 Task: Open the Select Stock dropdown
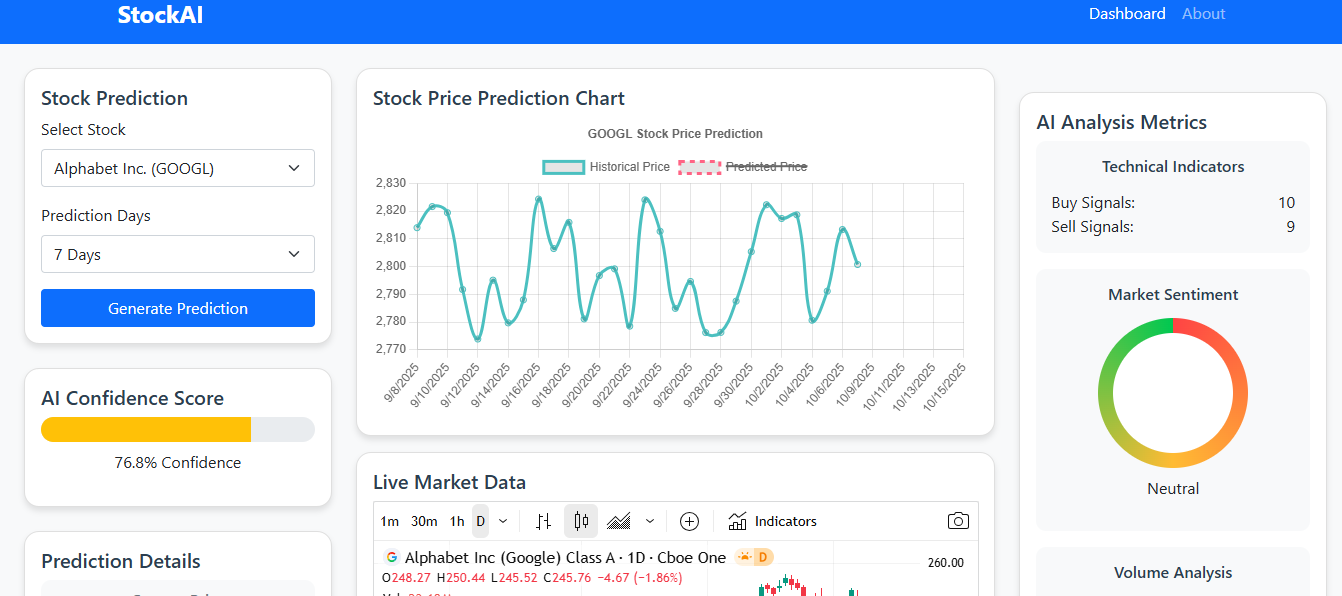[178, 168]
